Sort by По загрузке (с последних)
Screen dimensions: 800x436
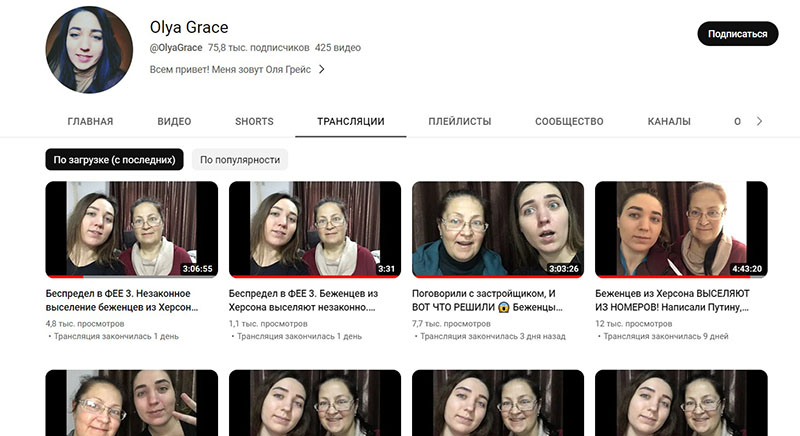(114, 160)
